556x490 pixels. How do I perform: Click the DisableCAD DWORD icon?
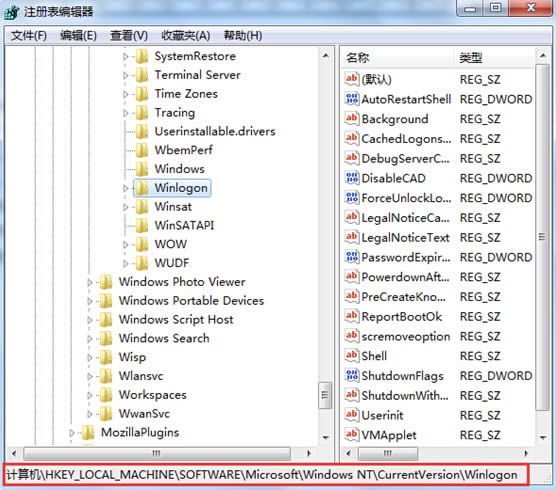[352, 178]
